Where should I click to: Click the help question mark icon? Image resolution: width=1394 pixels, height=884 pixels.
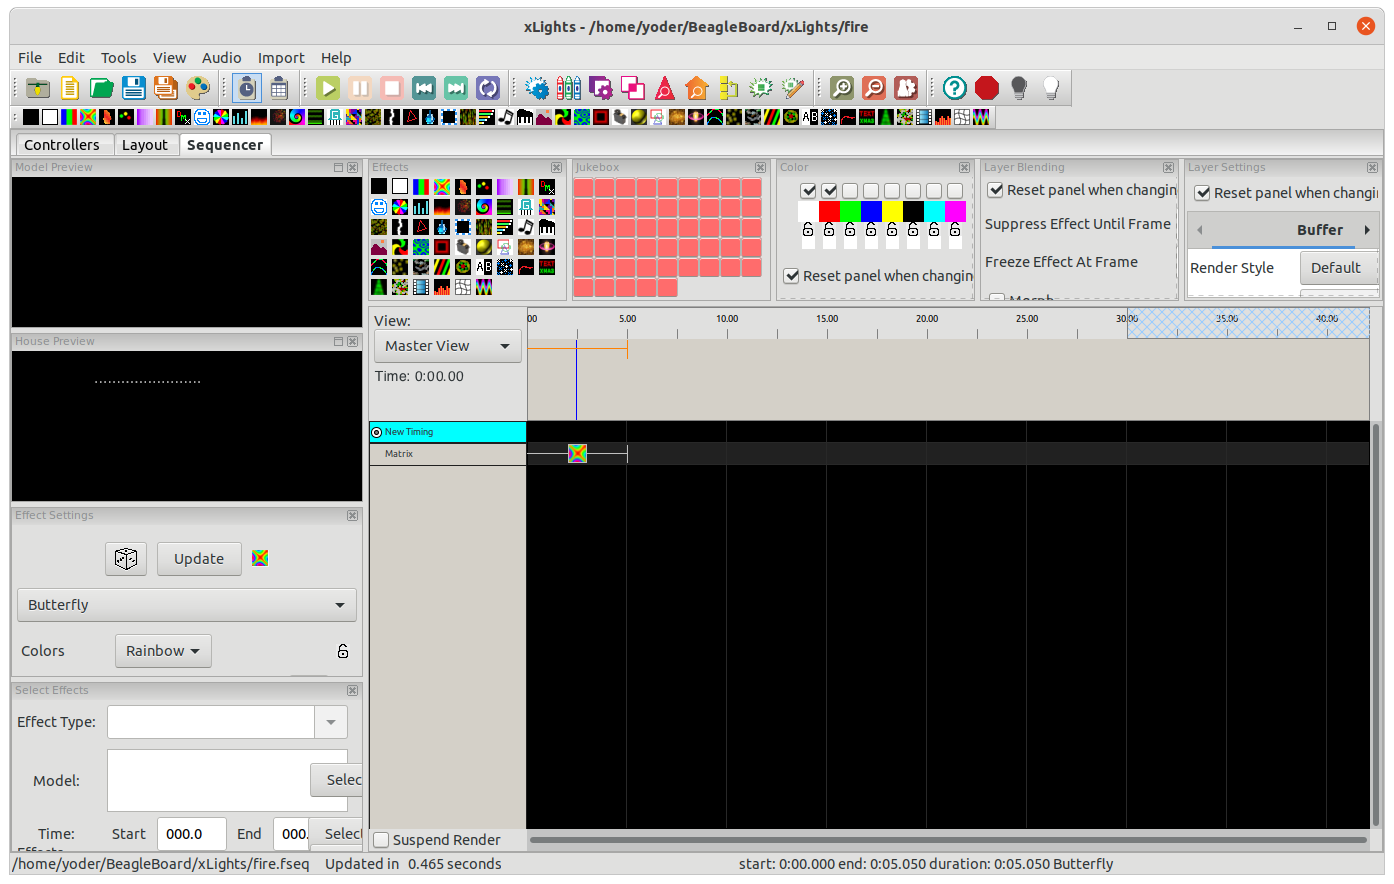pos(955,88)
